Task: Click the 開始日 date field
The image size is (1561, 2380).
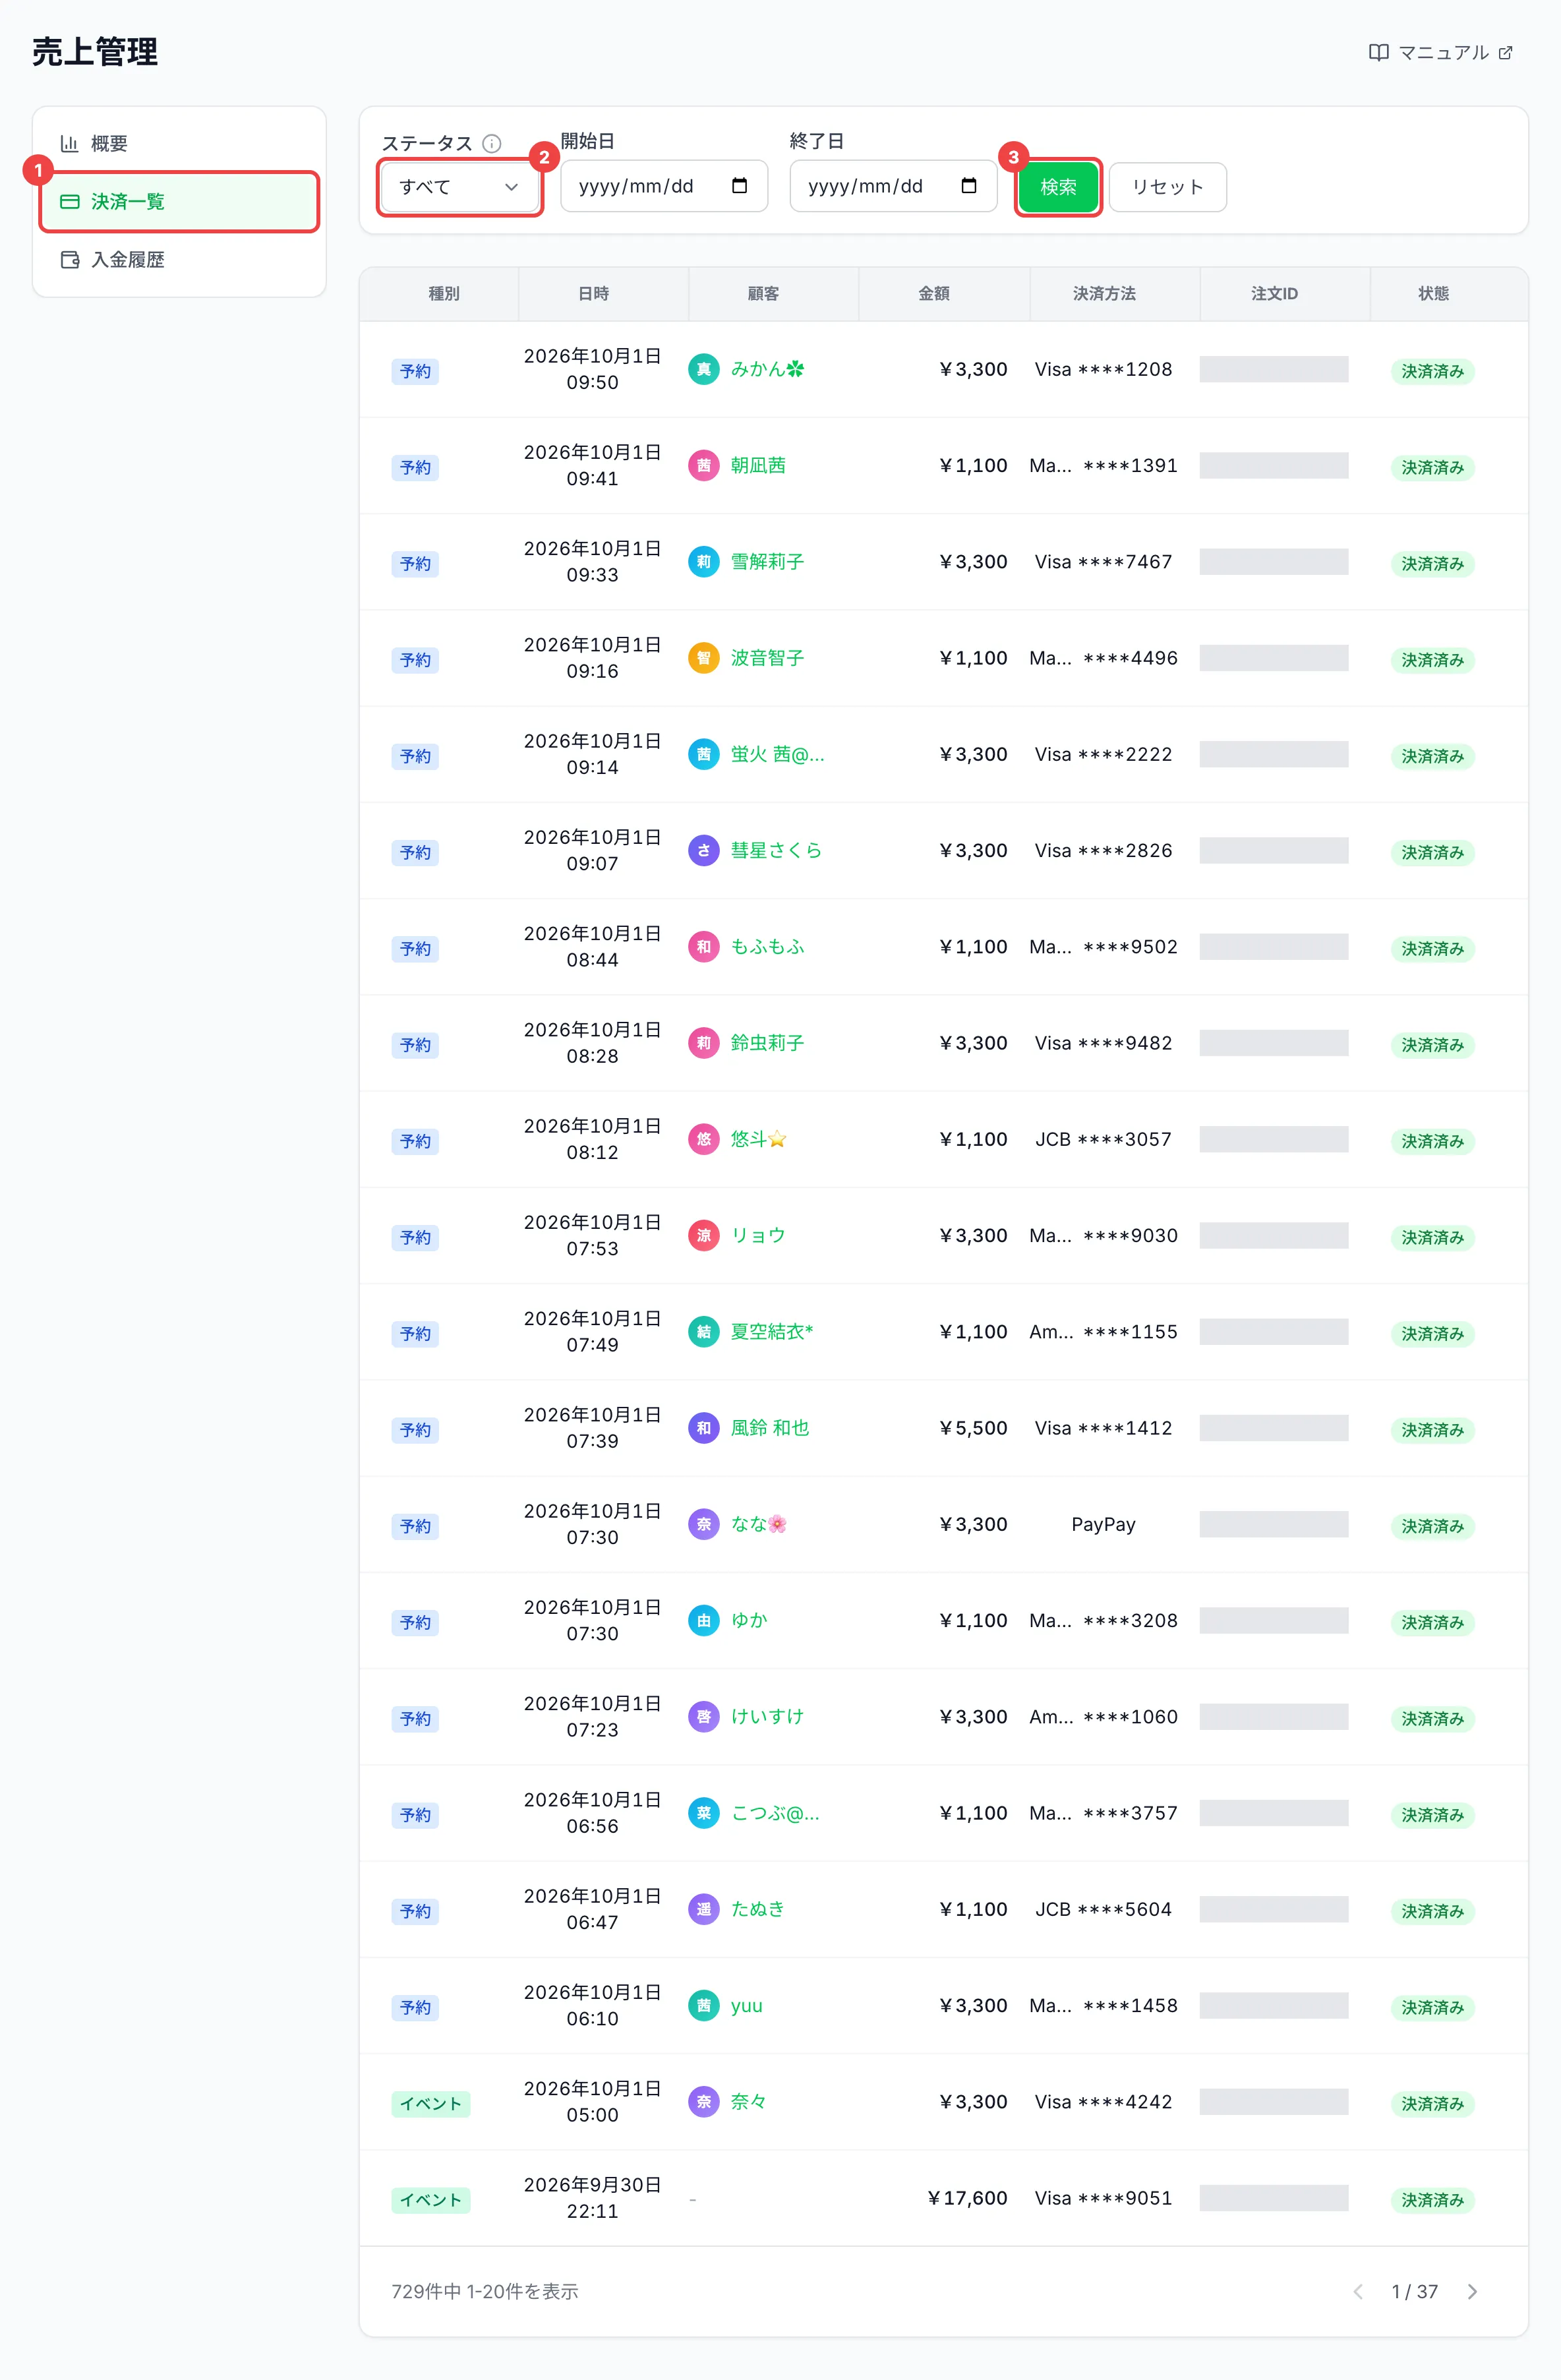Action: 664,186
